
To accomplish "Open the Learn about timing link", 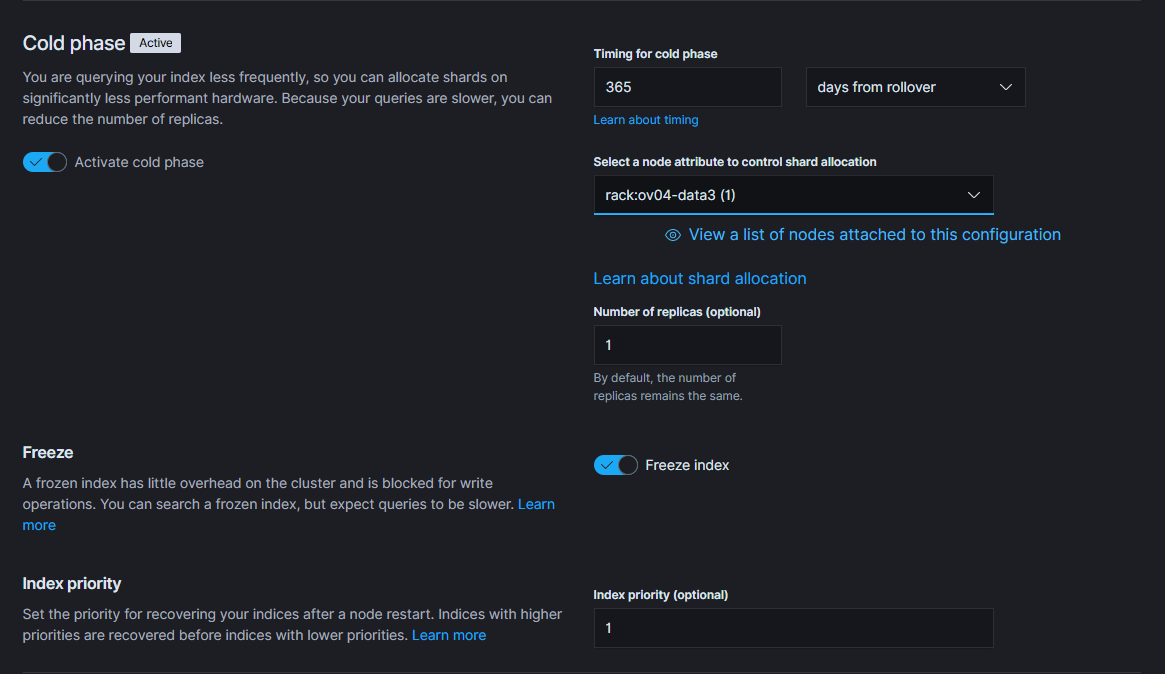I will tap(646, 120).
